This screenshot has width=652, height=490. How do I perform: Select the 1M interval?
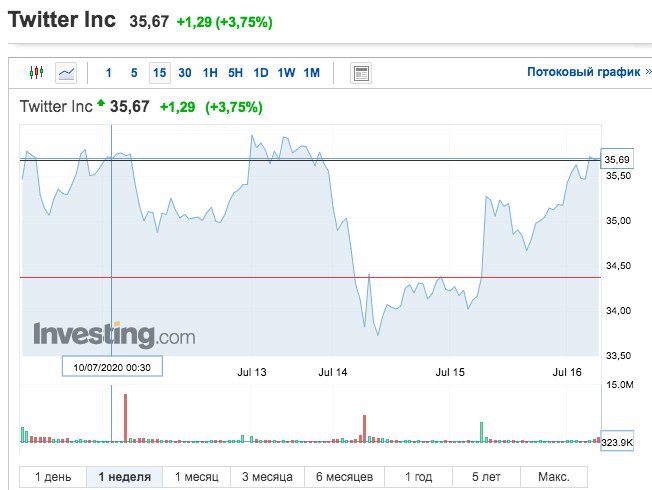pos(311,72)
